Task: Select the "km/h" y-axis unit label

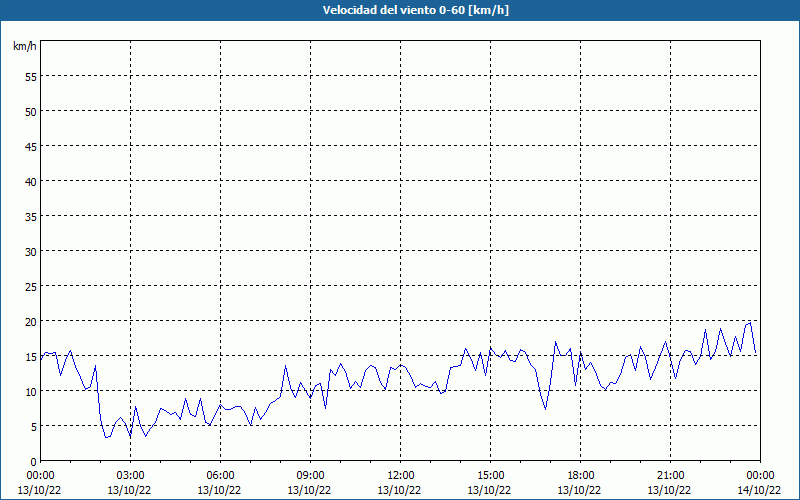Action: (24, 46)
